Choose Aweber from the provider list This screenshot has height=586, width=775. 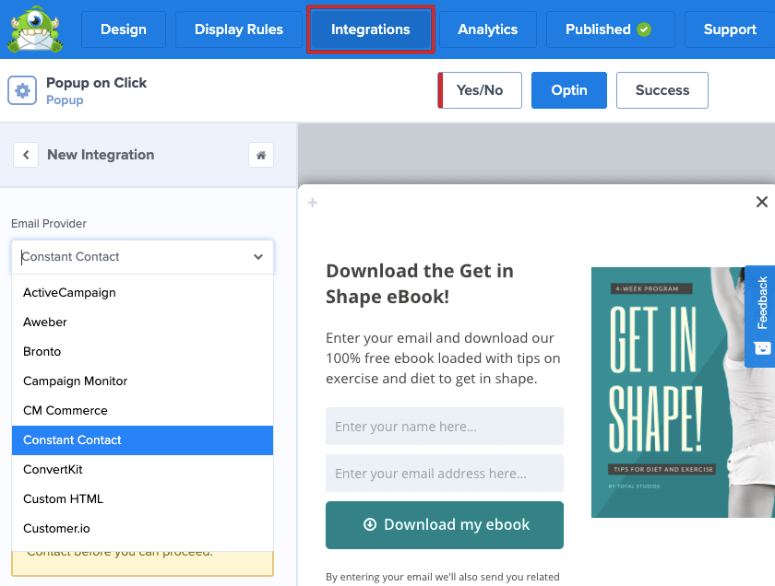click(142, 322)
